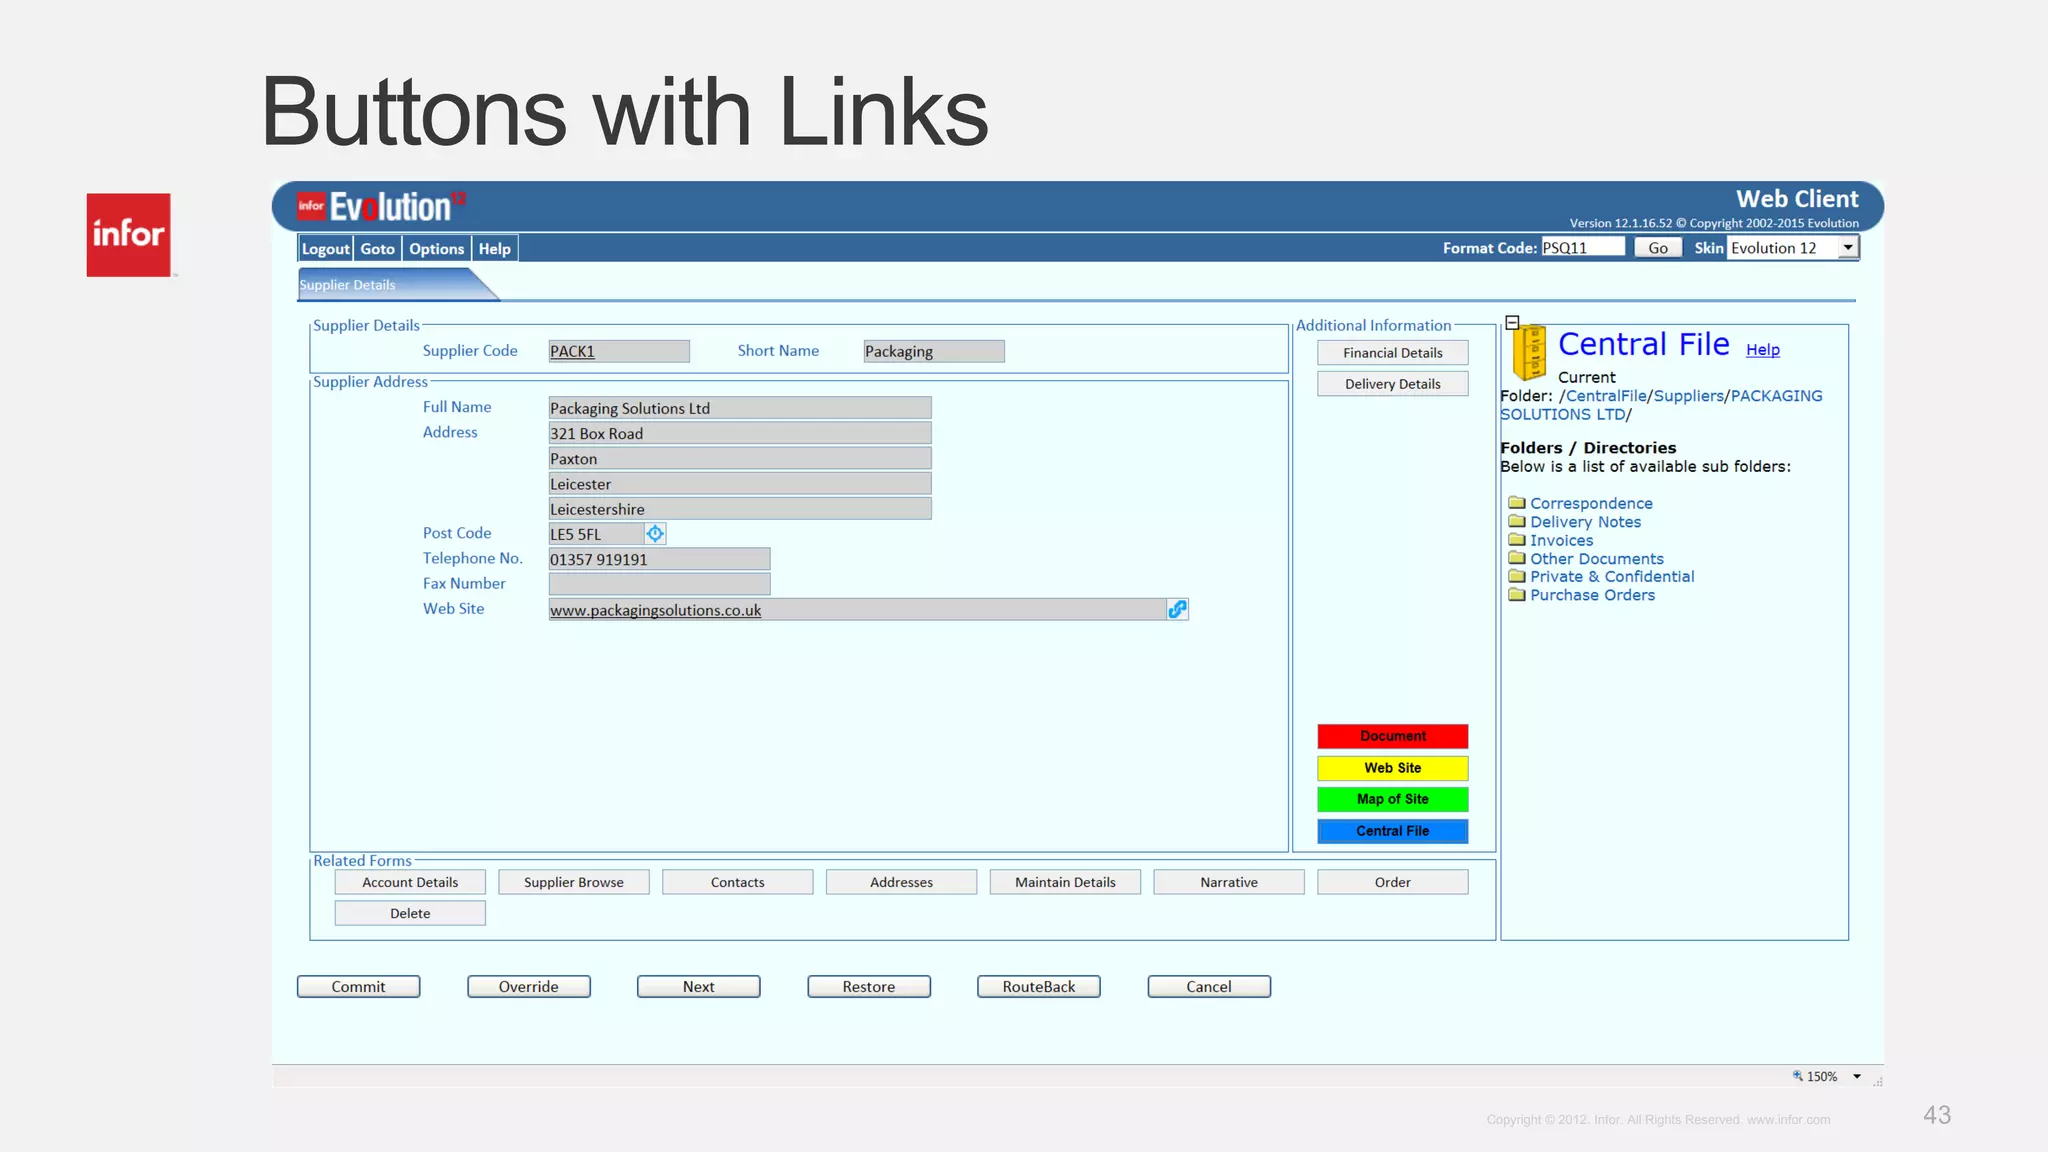Click the Central File cabinet icon
The image size is (2048, 1152).
point(1529,353)
